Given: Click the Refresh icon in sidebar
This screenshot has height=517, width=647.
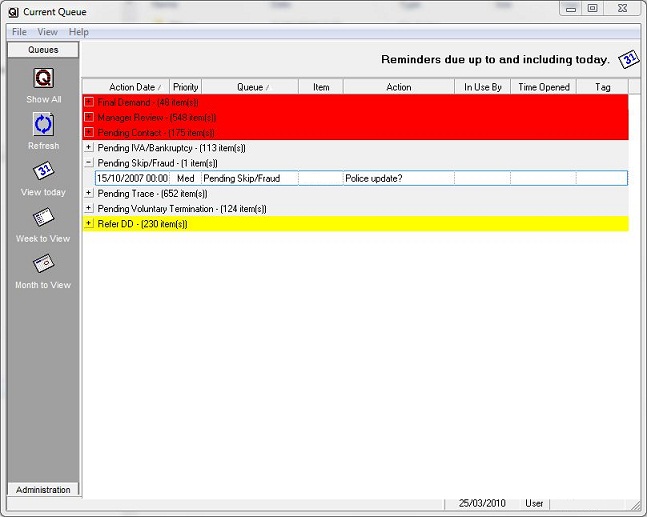Looking at the screenshot, I should pos(43,125).
